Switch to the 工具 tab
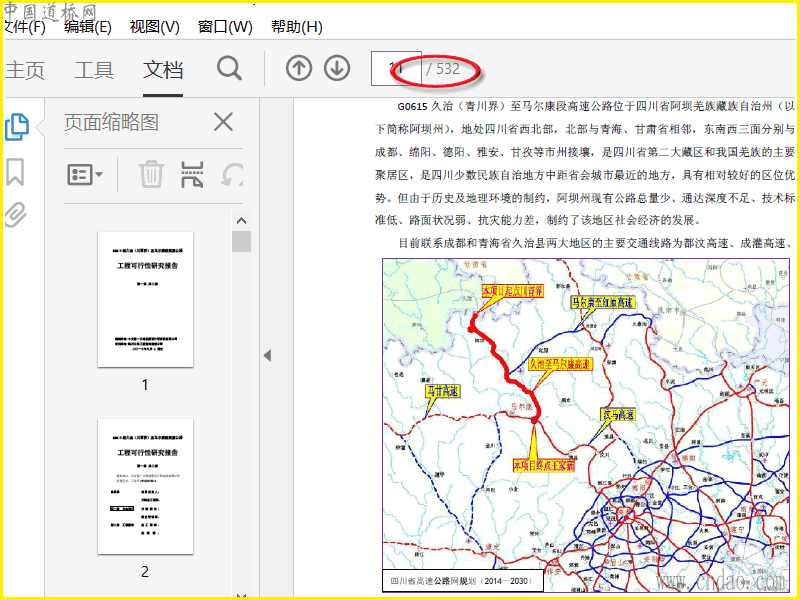 [x=94, y=70]
